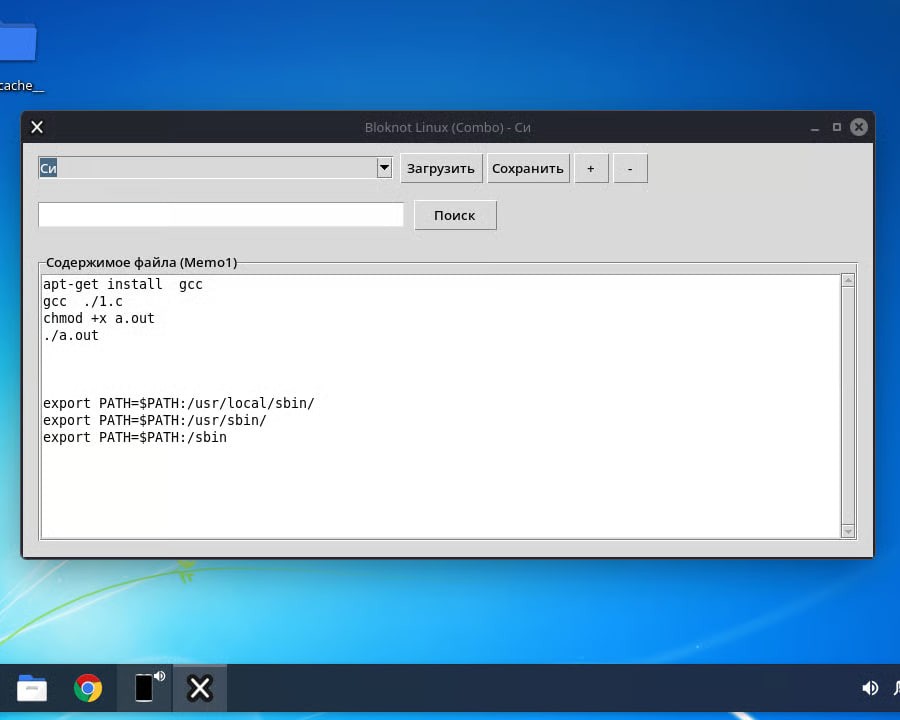Click the line 'export PATH=$PATH:/sbin'
The image size is (900, 720).
[135, 438]
